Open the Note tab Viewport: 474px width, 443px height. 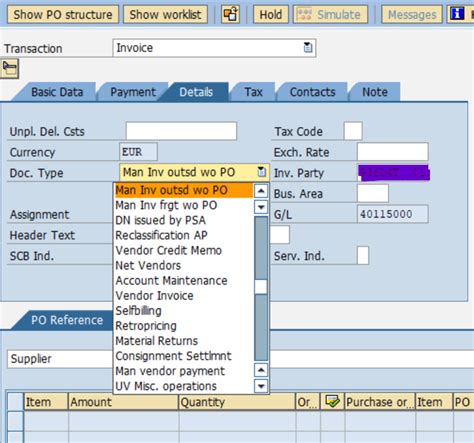click(375, 92)
